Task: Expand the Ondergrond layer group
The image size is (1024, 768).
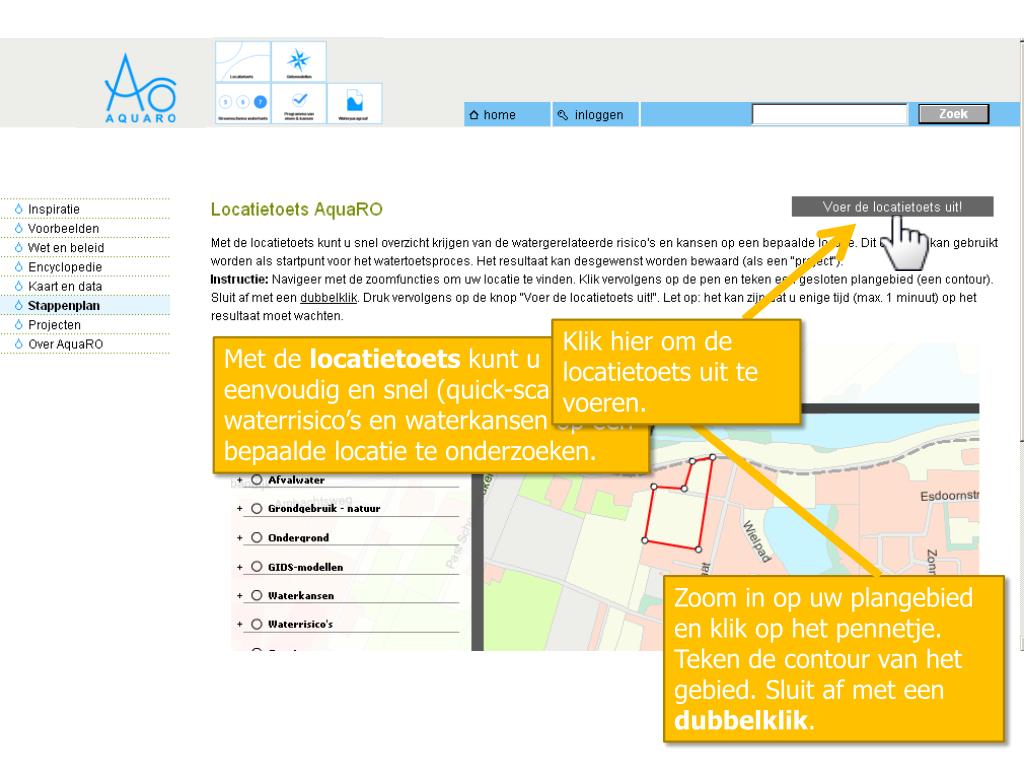Action: tap(240, 537)
